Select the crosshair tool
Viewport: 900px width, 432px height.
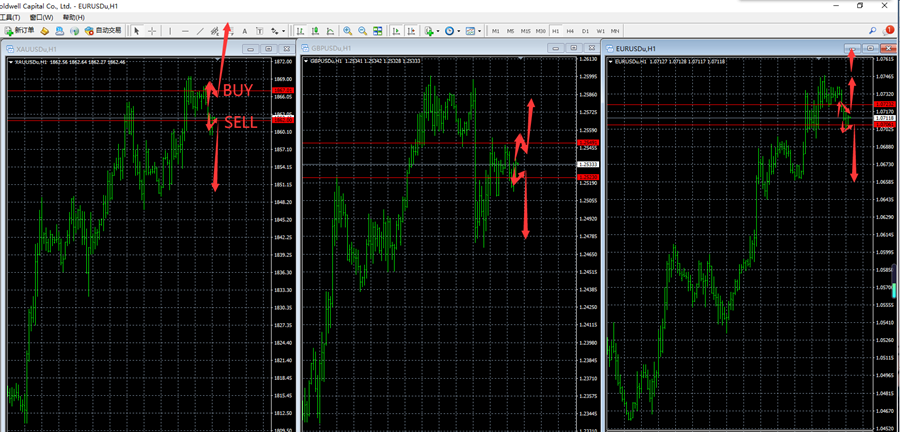[152, 31]
